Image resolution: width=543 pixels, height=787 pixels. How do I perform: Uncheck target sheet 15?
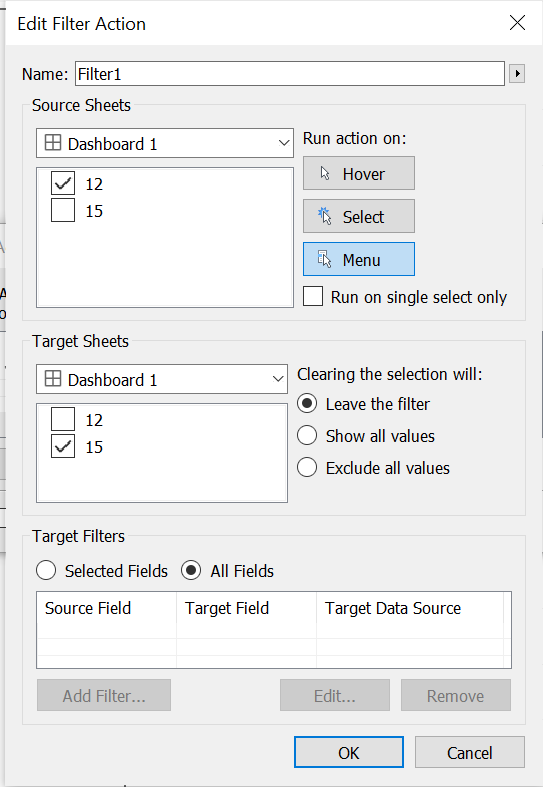[63, 446]
